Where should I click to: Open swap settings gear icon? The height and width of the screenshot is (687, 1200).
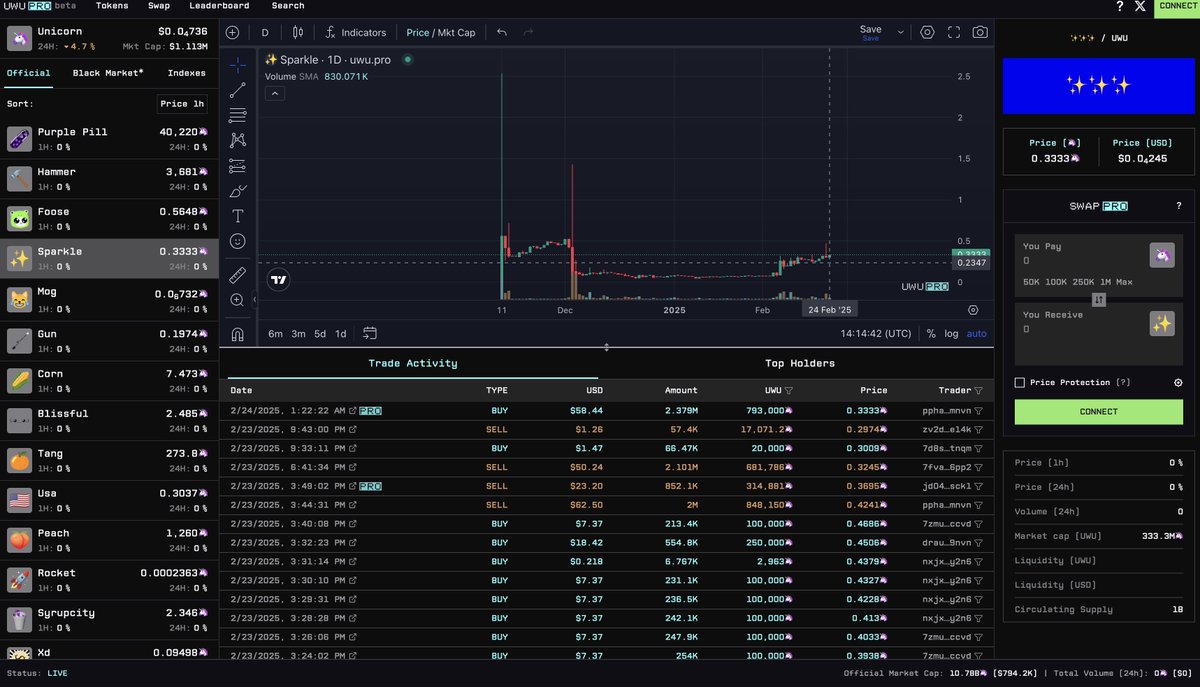pyautogui.click(x=1177, y=382)
